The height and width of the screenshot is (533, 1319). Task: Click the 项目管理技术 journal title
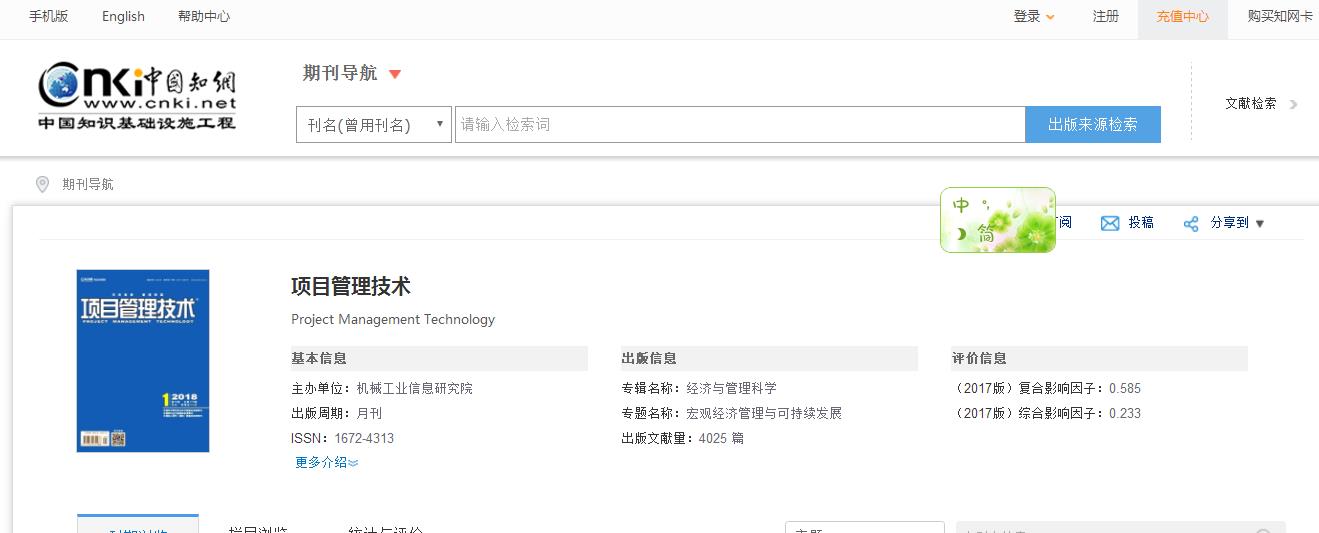click(x=351, y=286)
